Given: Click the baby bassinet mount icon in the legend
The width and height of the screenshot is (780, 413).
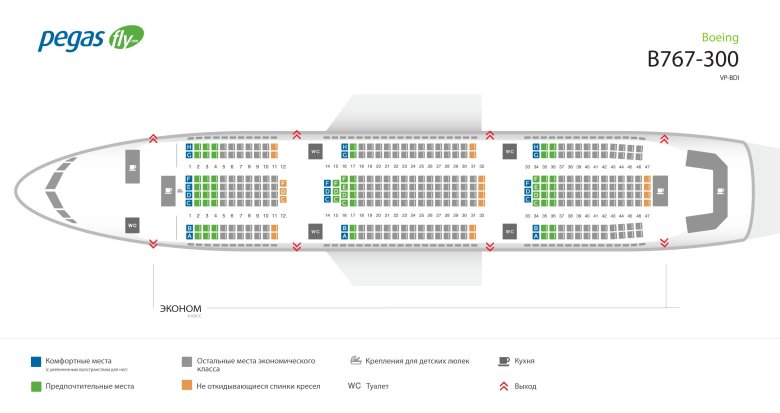Looking at the screenshot, I should (x=356, y=360).
